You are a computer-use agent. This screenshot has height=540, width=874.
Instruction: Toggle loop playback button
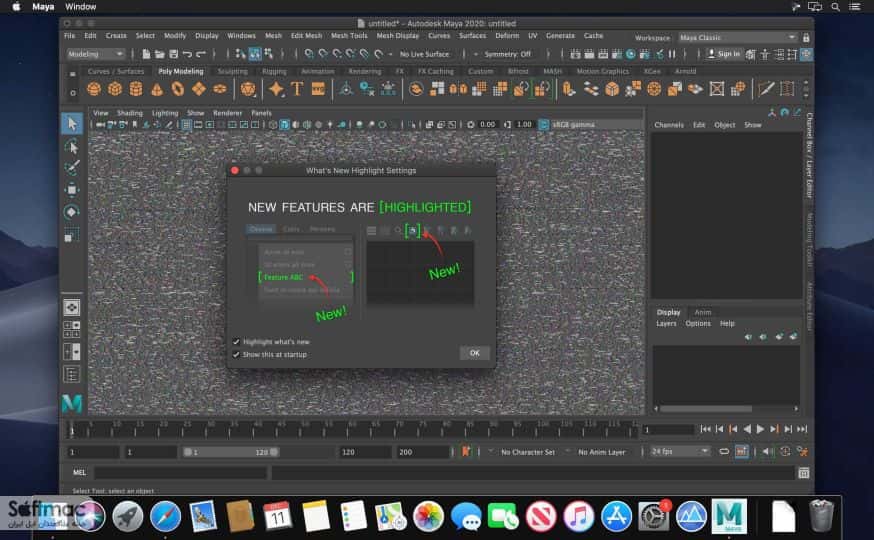tap(724, 452)
